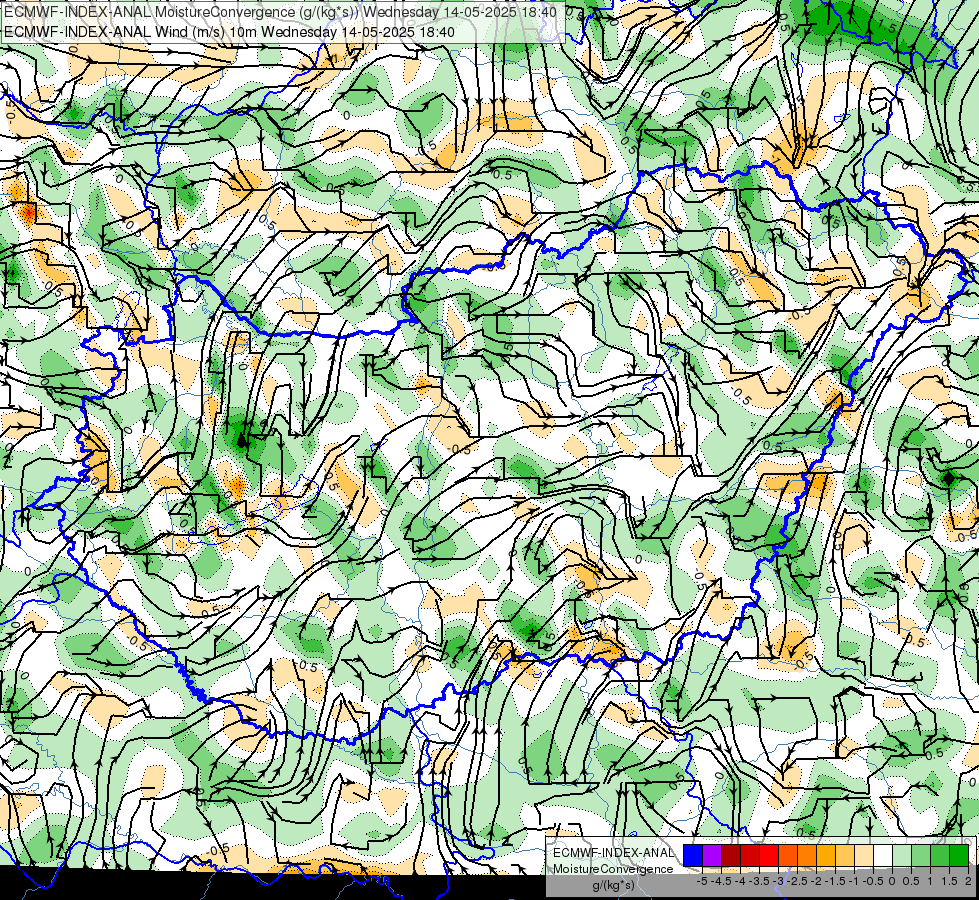The image size is (979, 900).
Task: Pick the orange legend swatch from -2.5 to -2
Action: coord(807,856)
